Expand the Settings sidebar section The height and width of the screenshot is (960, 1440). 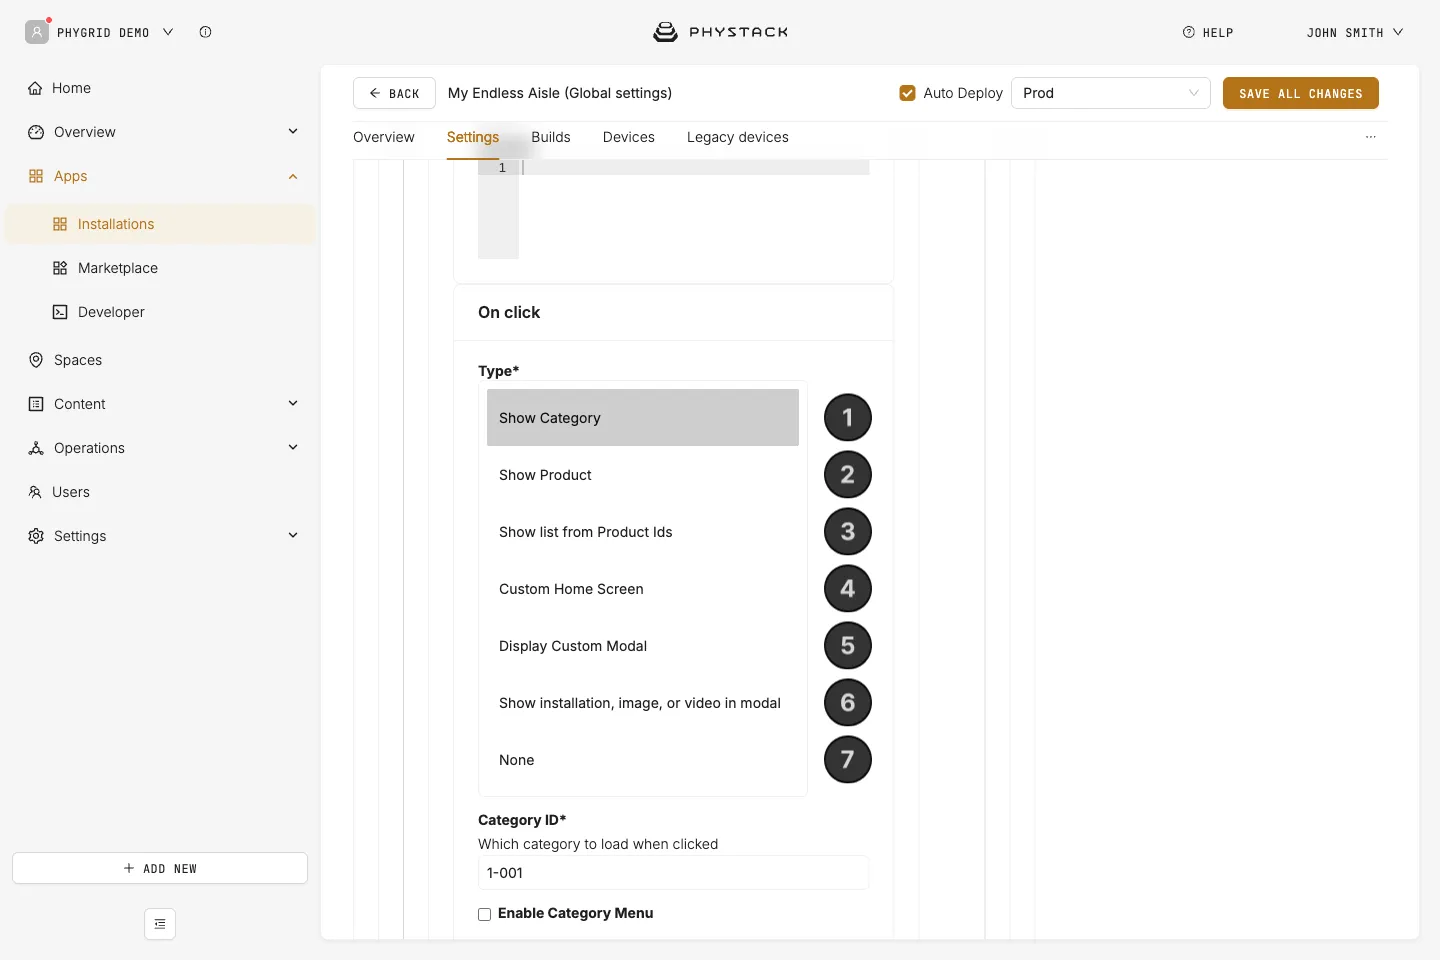coord(293,536)
